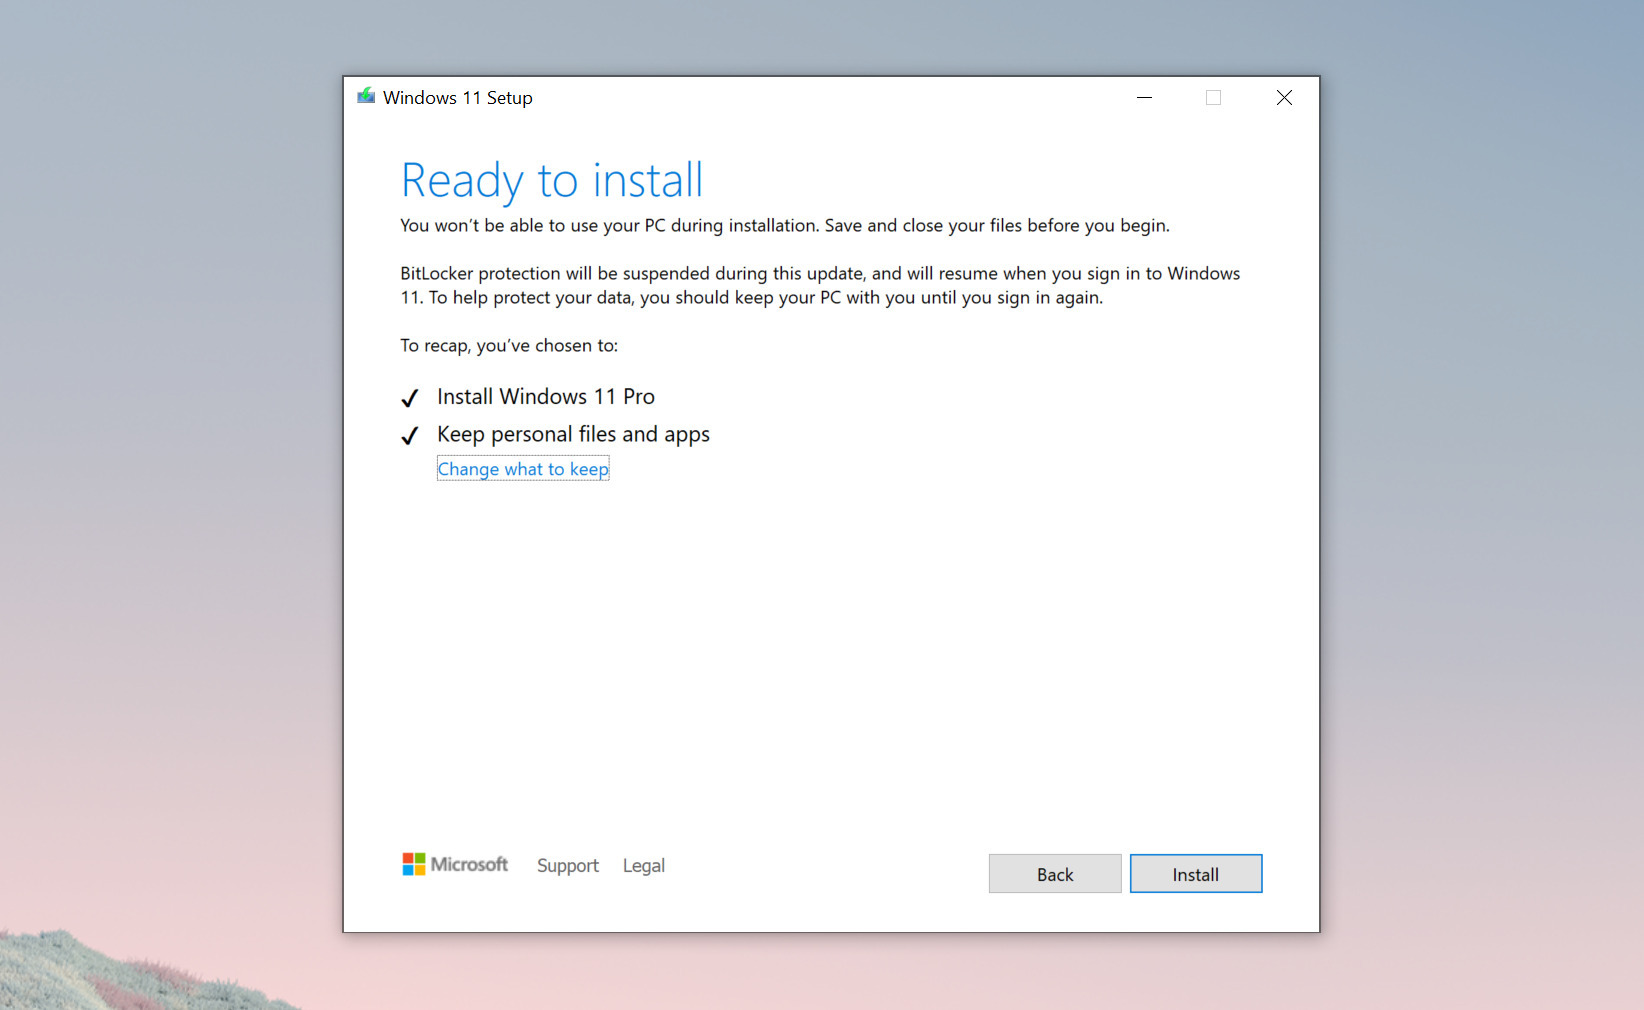Go back using the Back button
Image resolution: width=1644 pixels, height=1010 pixels.
click(x=1054, y=874)
